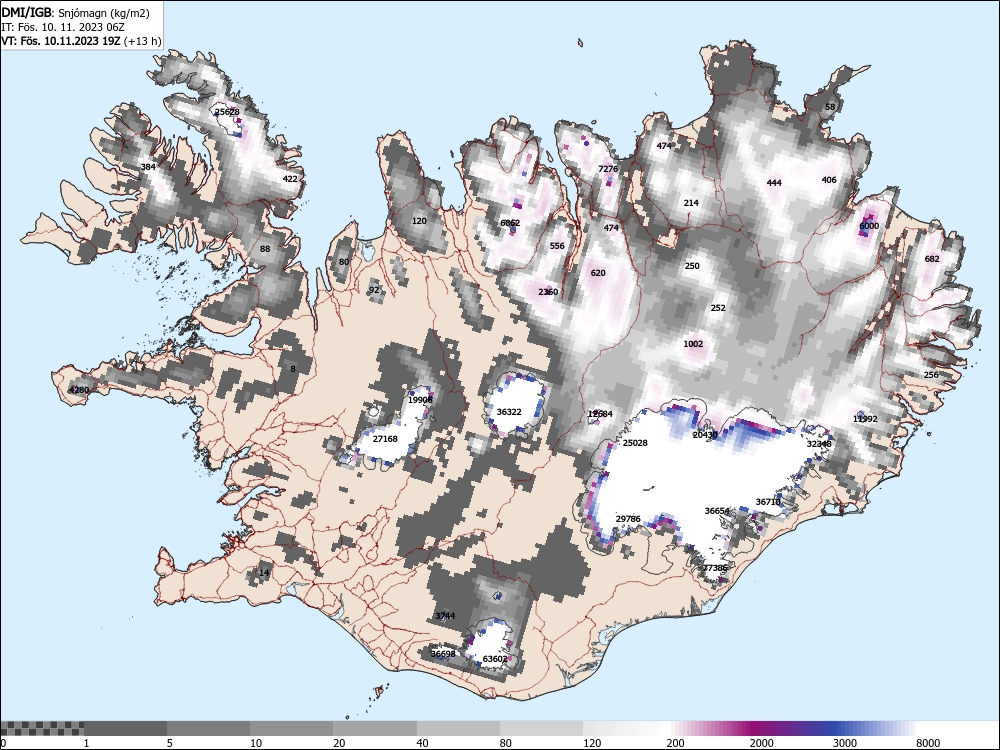Click the snow value 556
1000x750 pixels.
557,246
